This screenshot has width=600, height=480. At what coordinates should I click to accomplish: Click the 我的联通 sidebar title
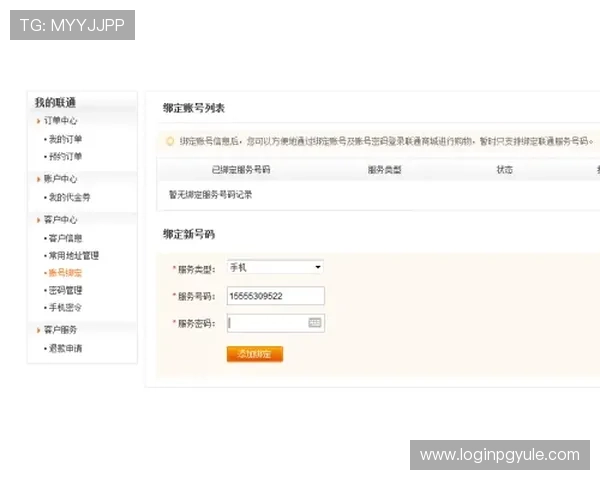point(55,103)
